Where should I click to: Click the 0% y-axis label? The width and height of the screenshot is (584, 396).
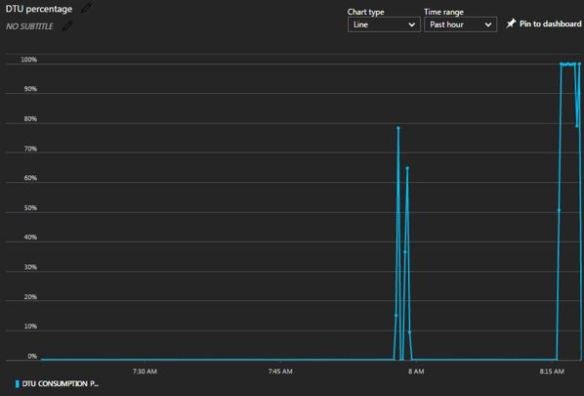[x=32, y=356]
